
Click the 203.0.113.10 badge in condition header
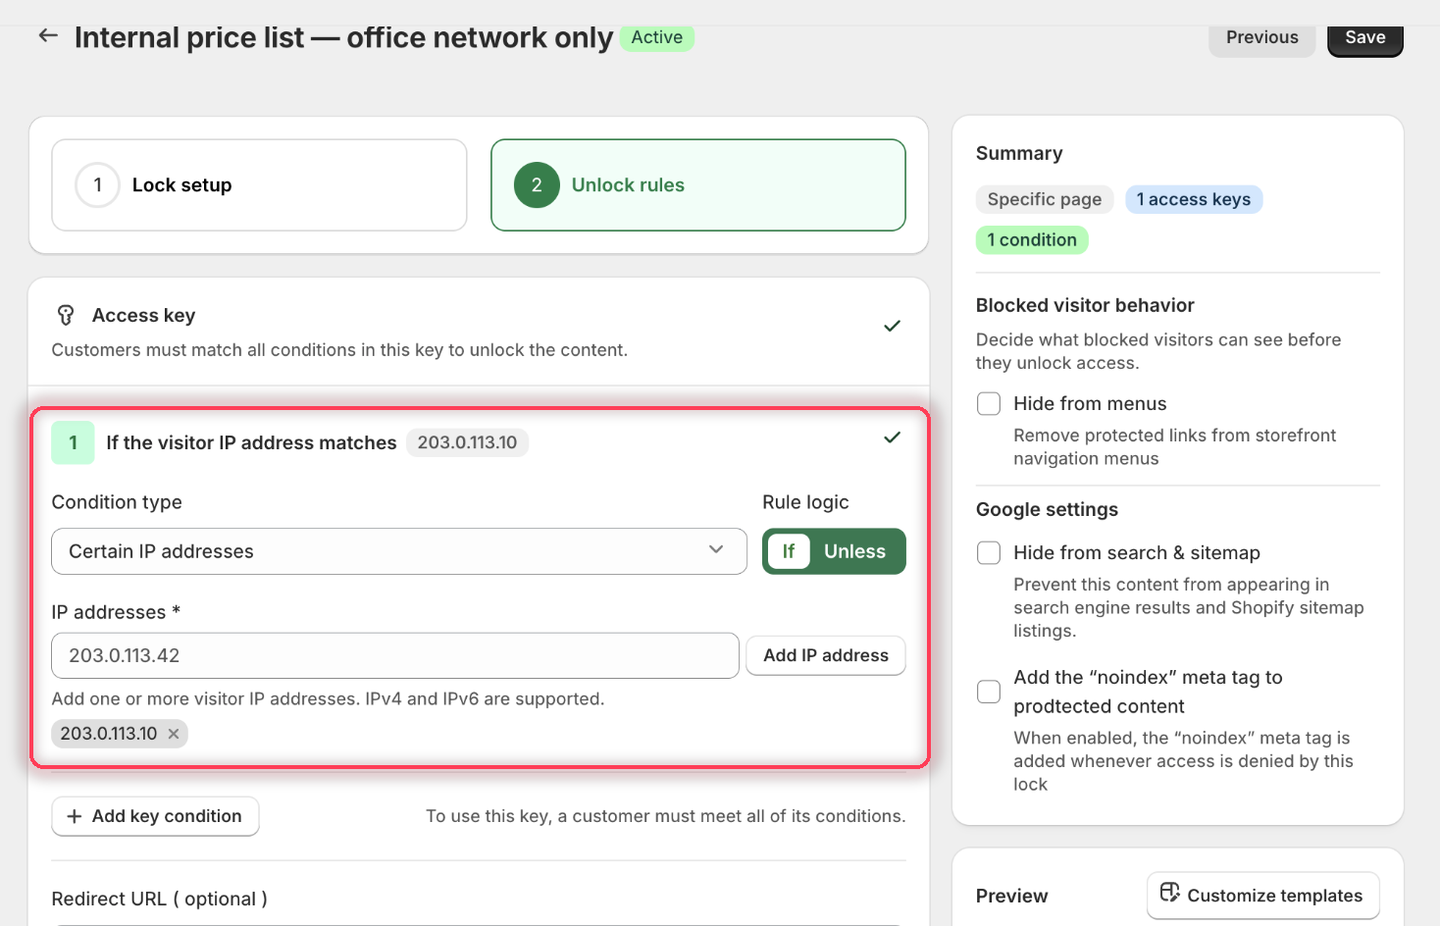pos(467,443)
